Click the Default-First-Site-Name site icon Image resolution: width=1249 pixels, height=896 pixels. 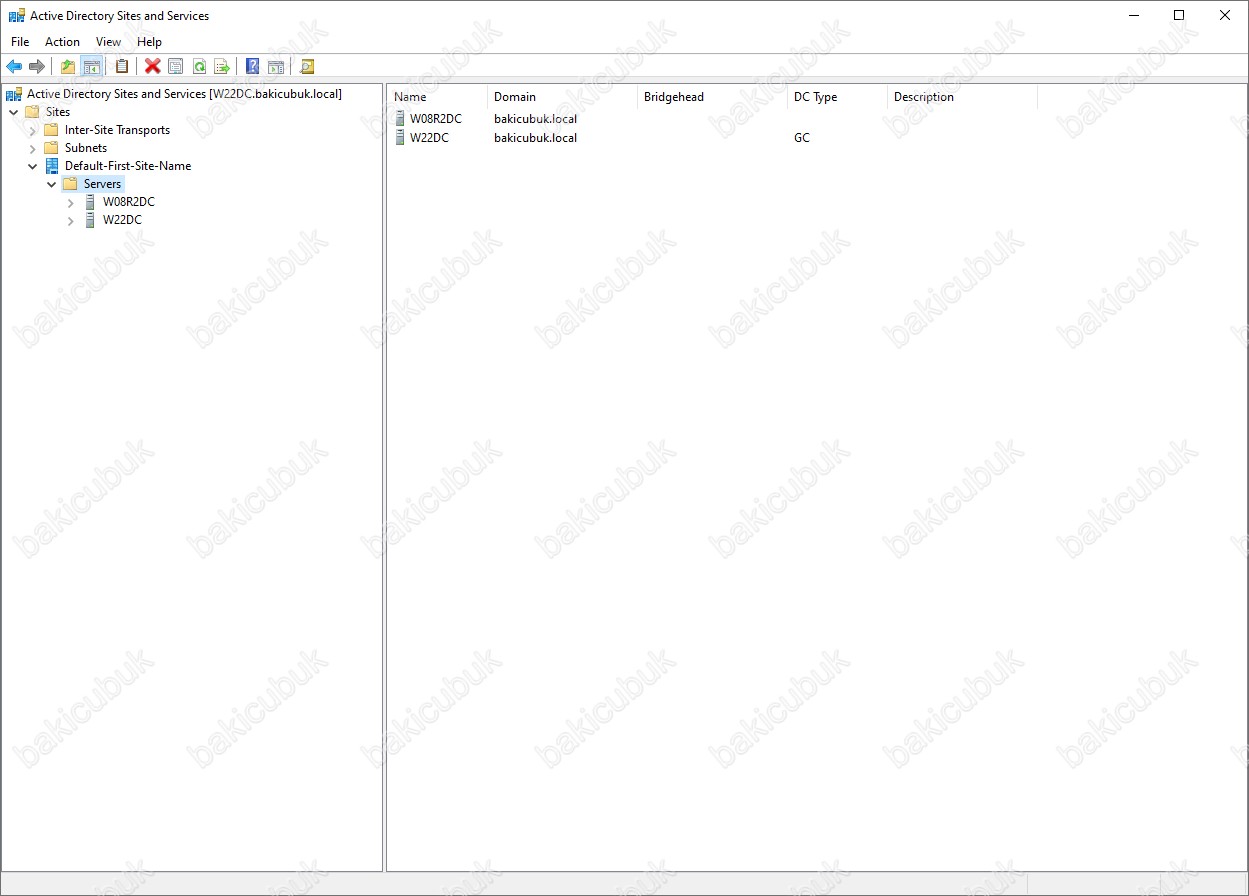tap(52, 166)
